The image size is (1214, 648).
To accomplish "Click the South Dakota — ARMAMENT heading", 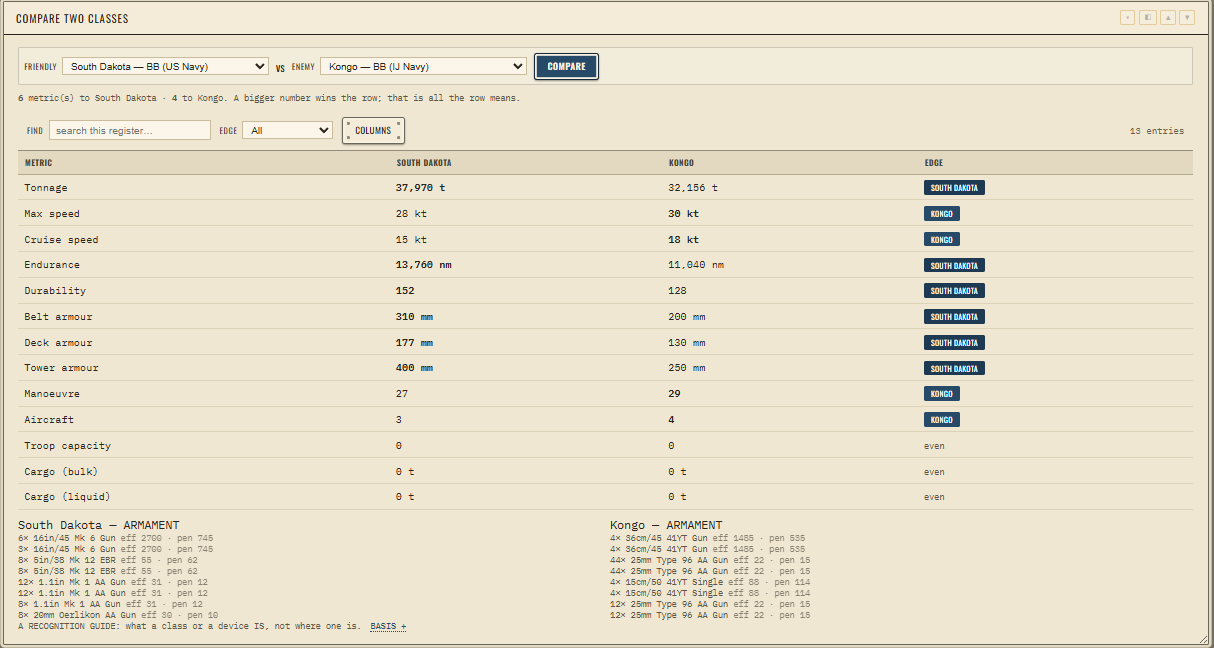I will tap(99, 525).
